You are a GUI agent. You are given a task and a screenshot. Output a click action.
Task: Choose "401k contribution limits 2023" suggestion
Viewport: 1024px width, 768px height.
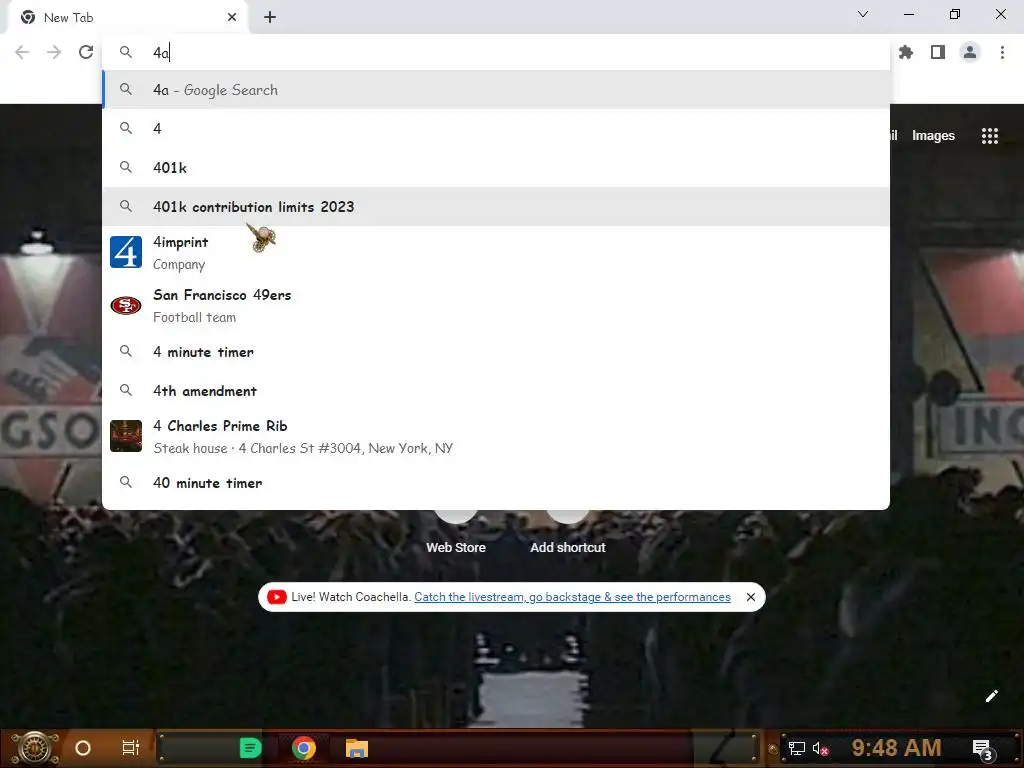[x=496, y=206]
